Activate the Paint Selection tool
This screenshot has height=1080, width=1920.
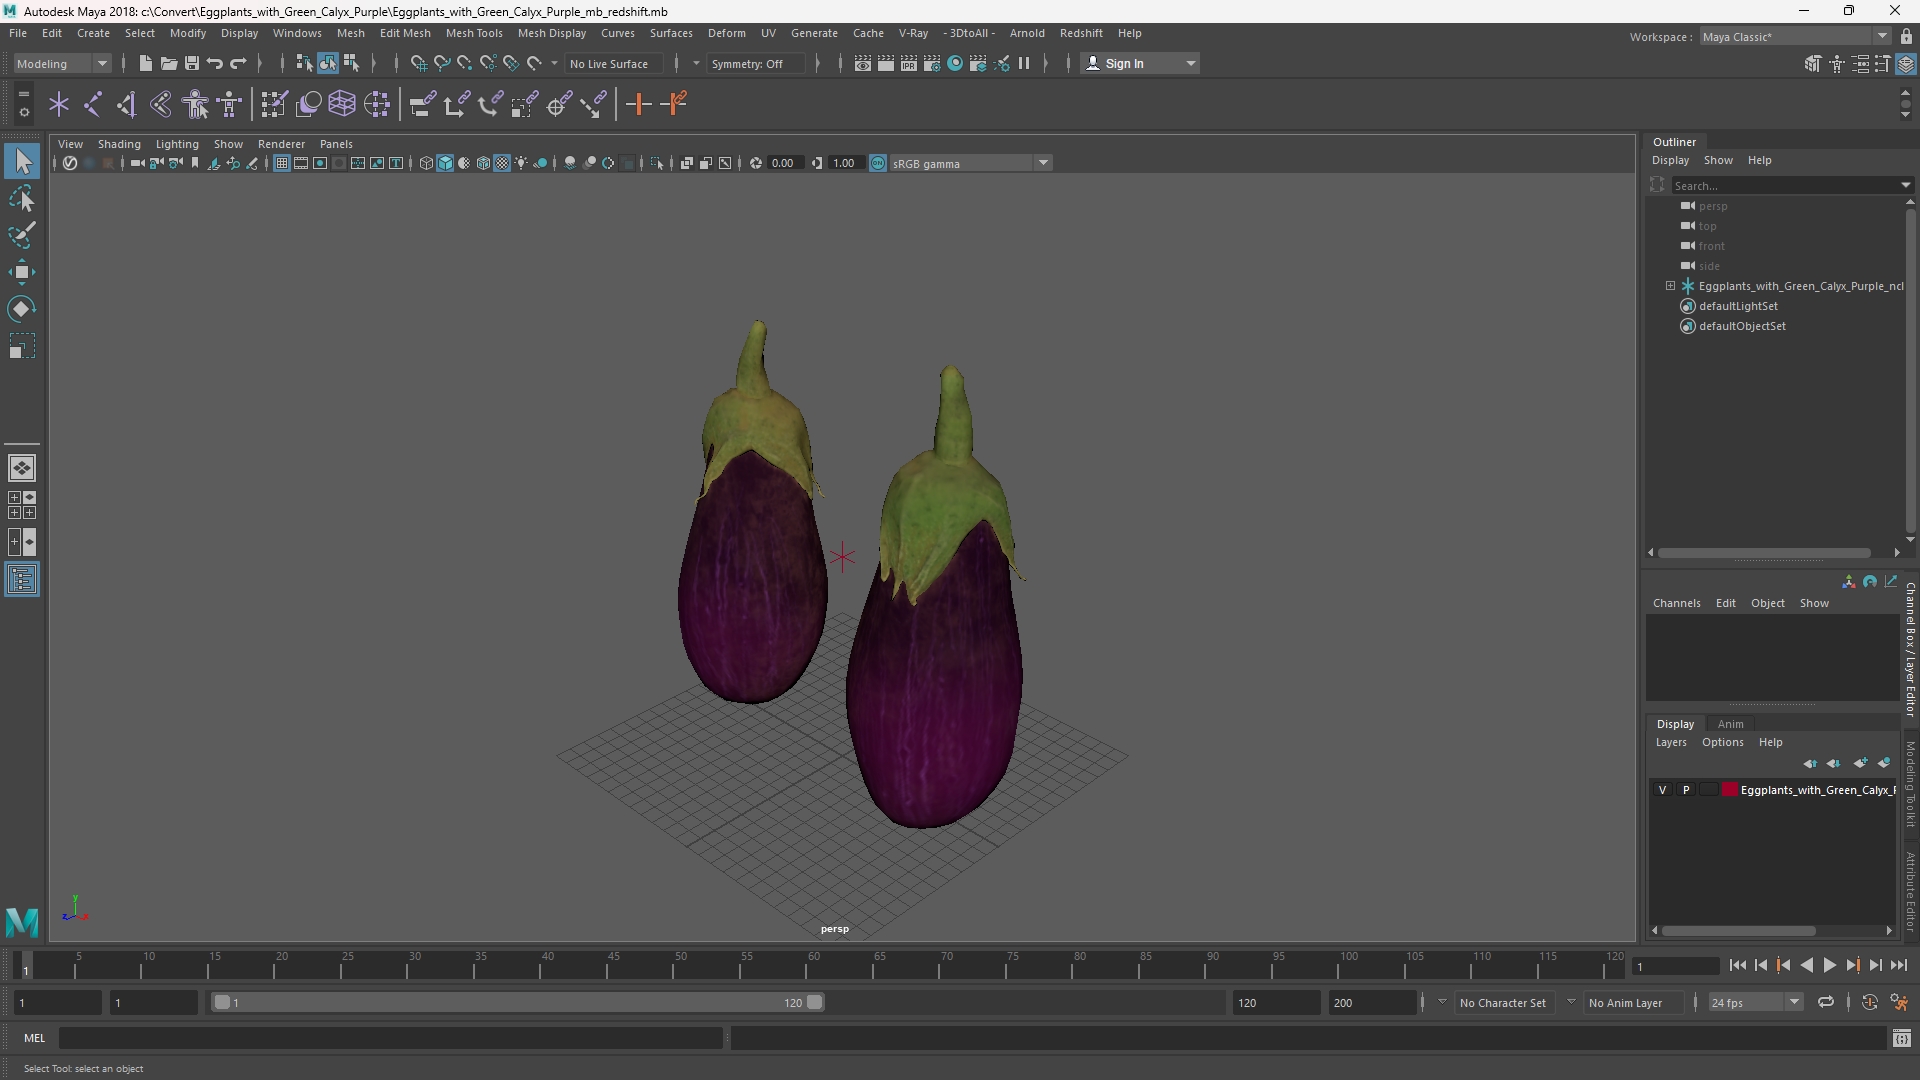(x=22, y=236)
